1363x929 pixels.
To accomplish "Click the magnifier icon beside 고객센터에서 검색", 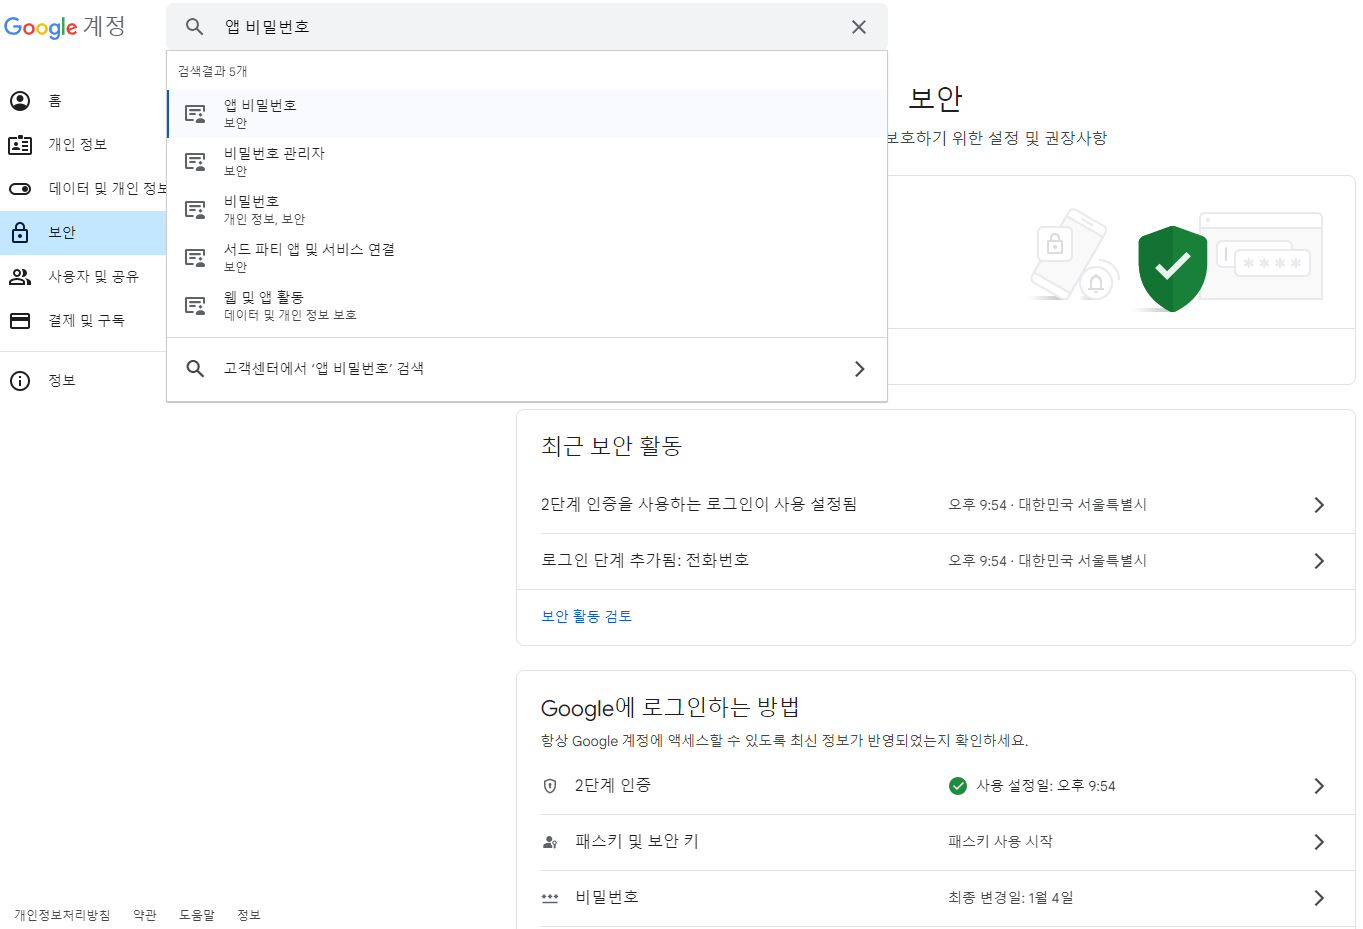I will click(x=196, y=369).
